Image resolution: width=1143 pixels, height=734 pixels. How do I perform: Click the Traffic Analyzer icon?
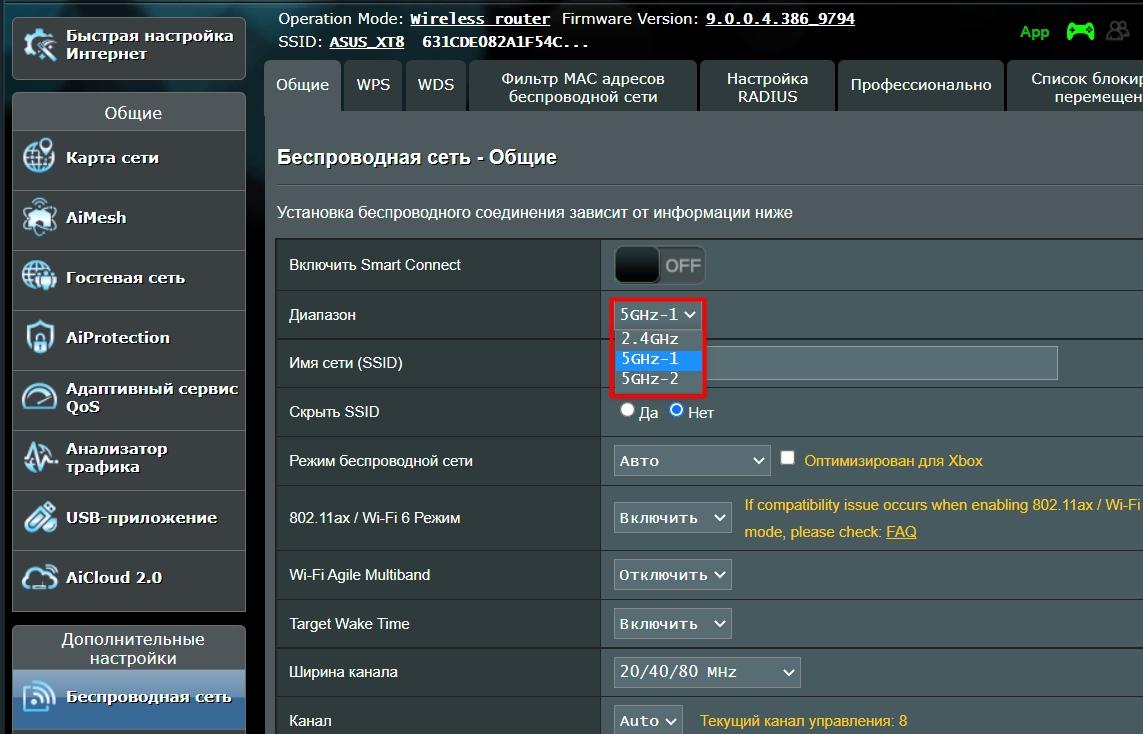point(39,457)
